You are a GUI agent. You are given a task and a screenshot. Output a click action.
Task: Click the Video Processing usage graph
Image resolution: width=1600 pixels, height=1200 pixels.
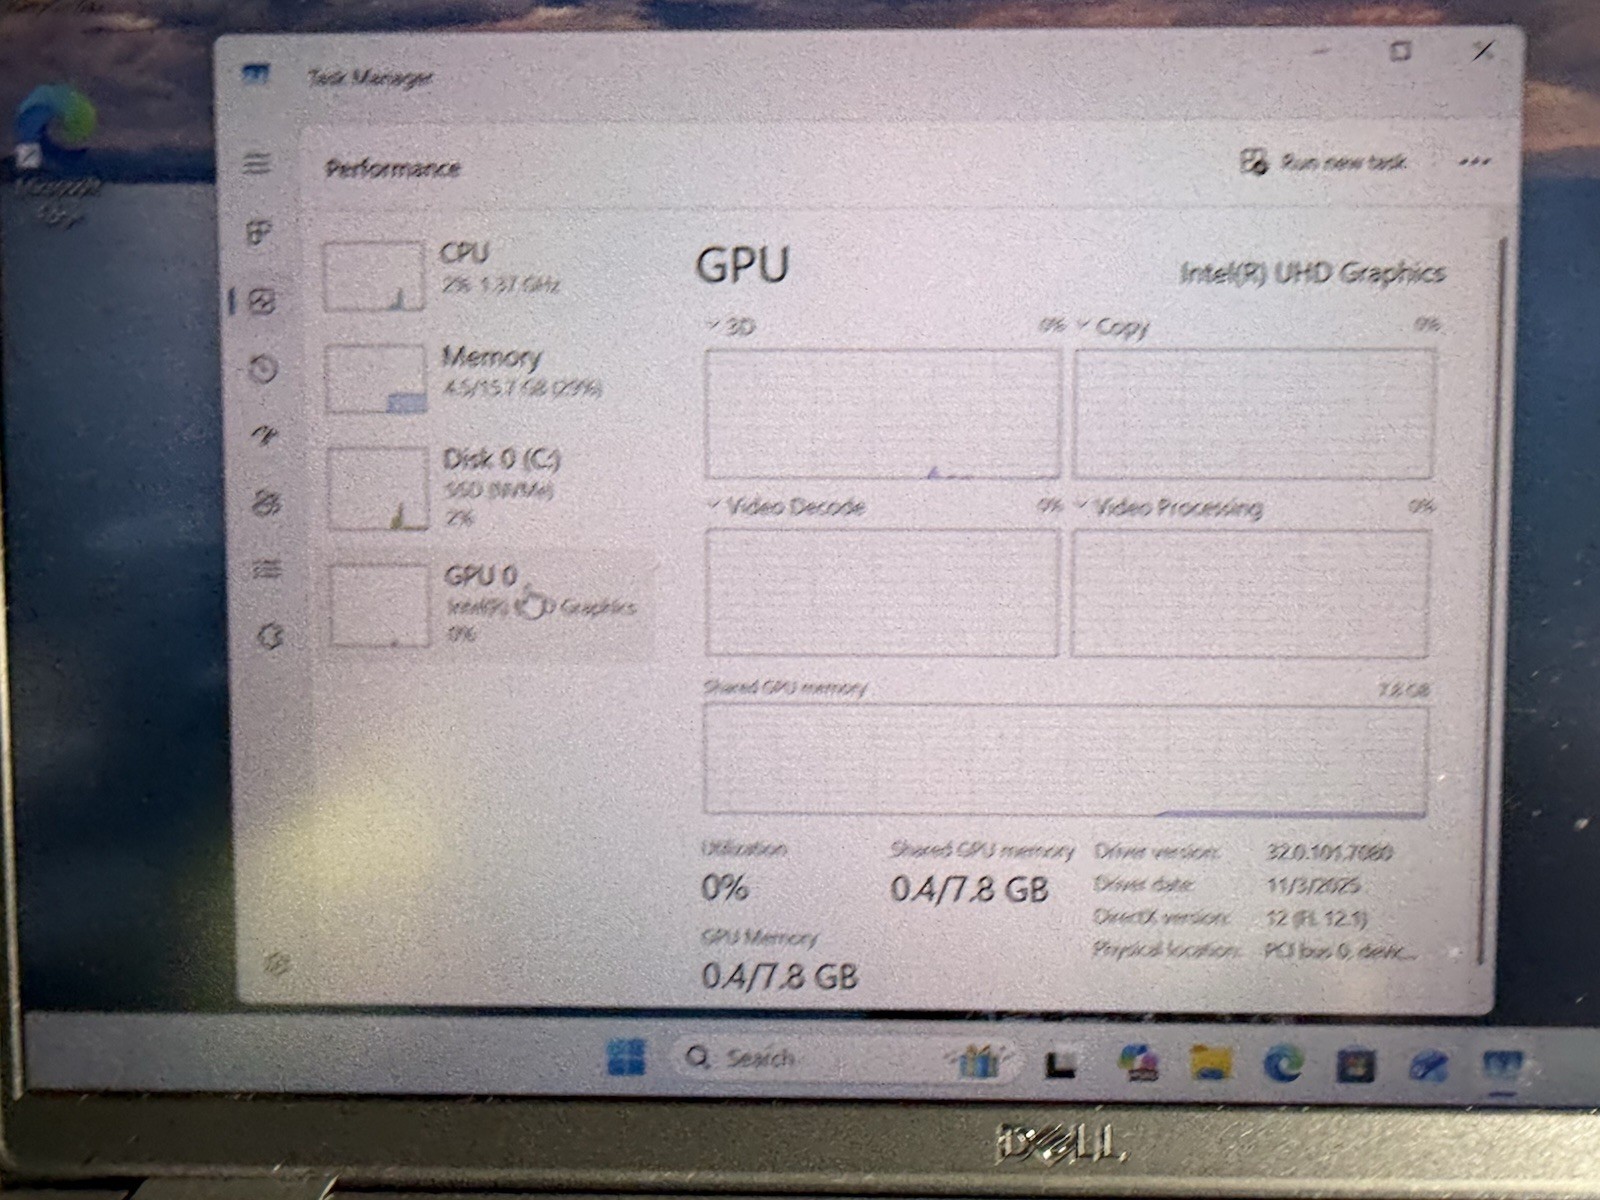click(x=1250, y=593)
